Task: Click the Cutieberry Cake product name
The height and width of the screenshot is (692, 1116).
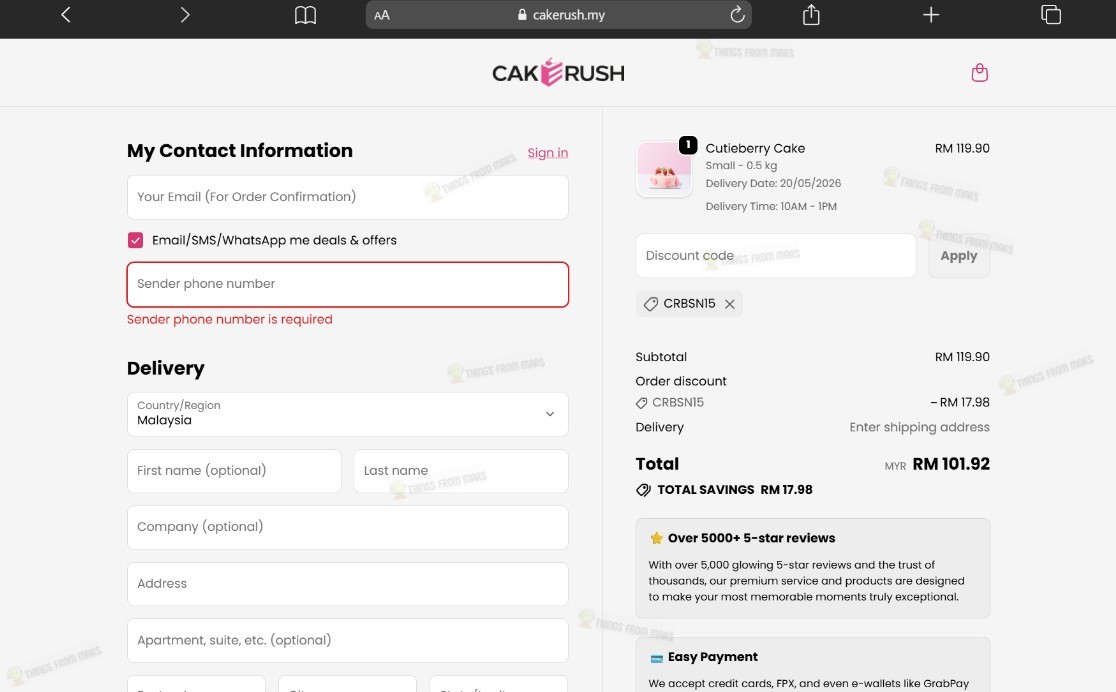Action: coord(755,148)
